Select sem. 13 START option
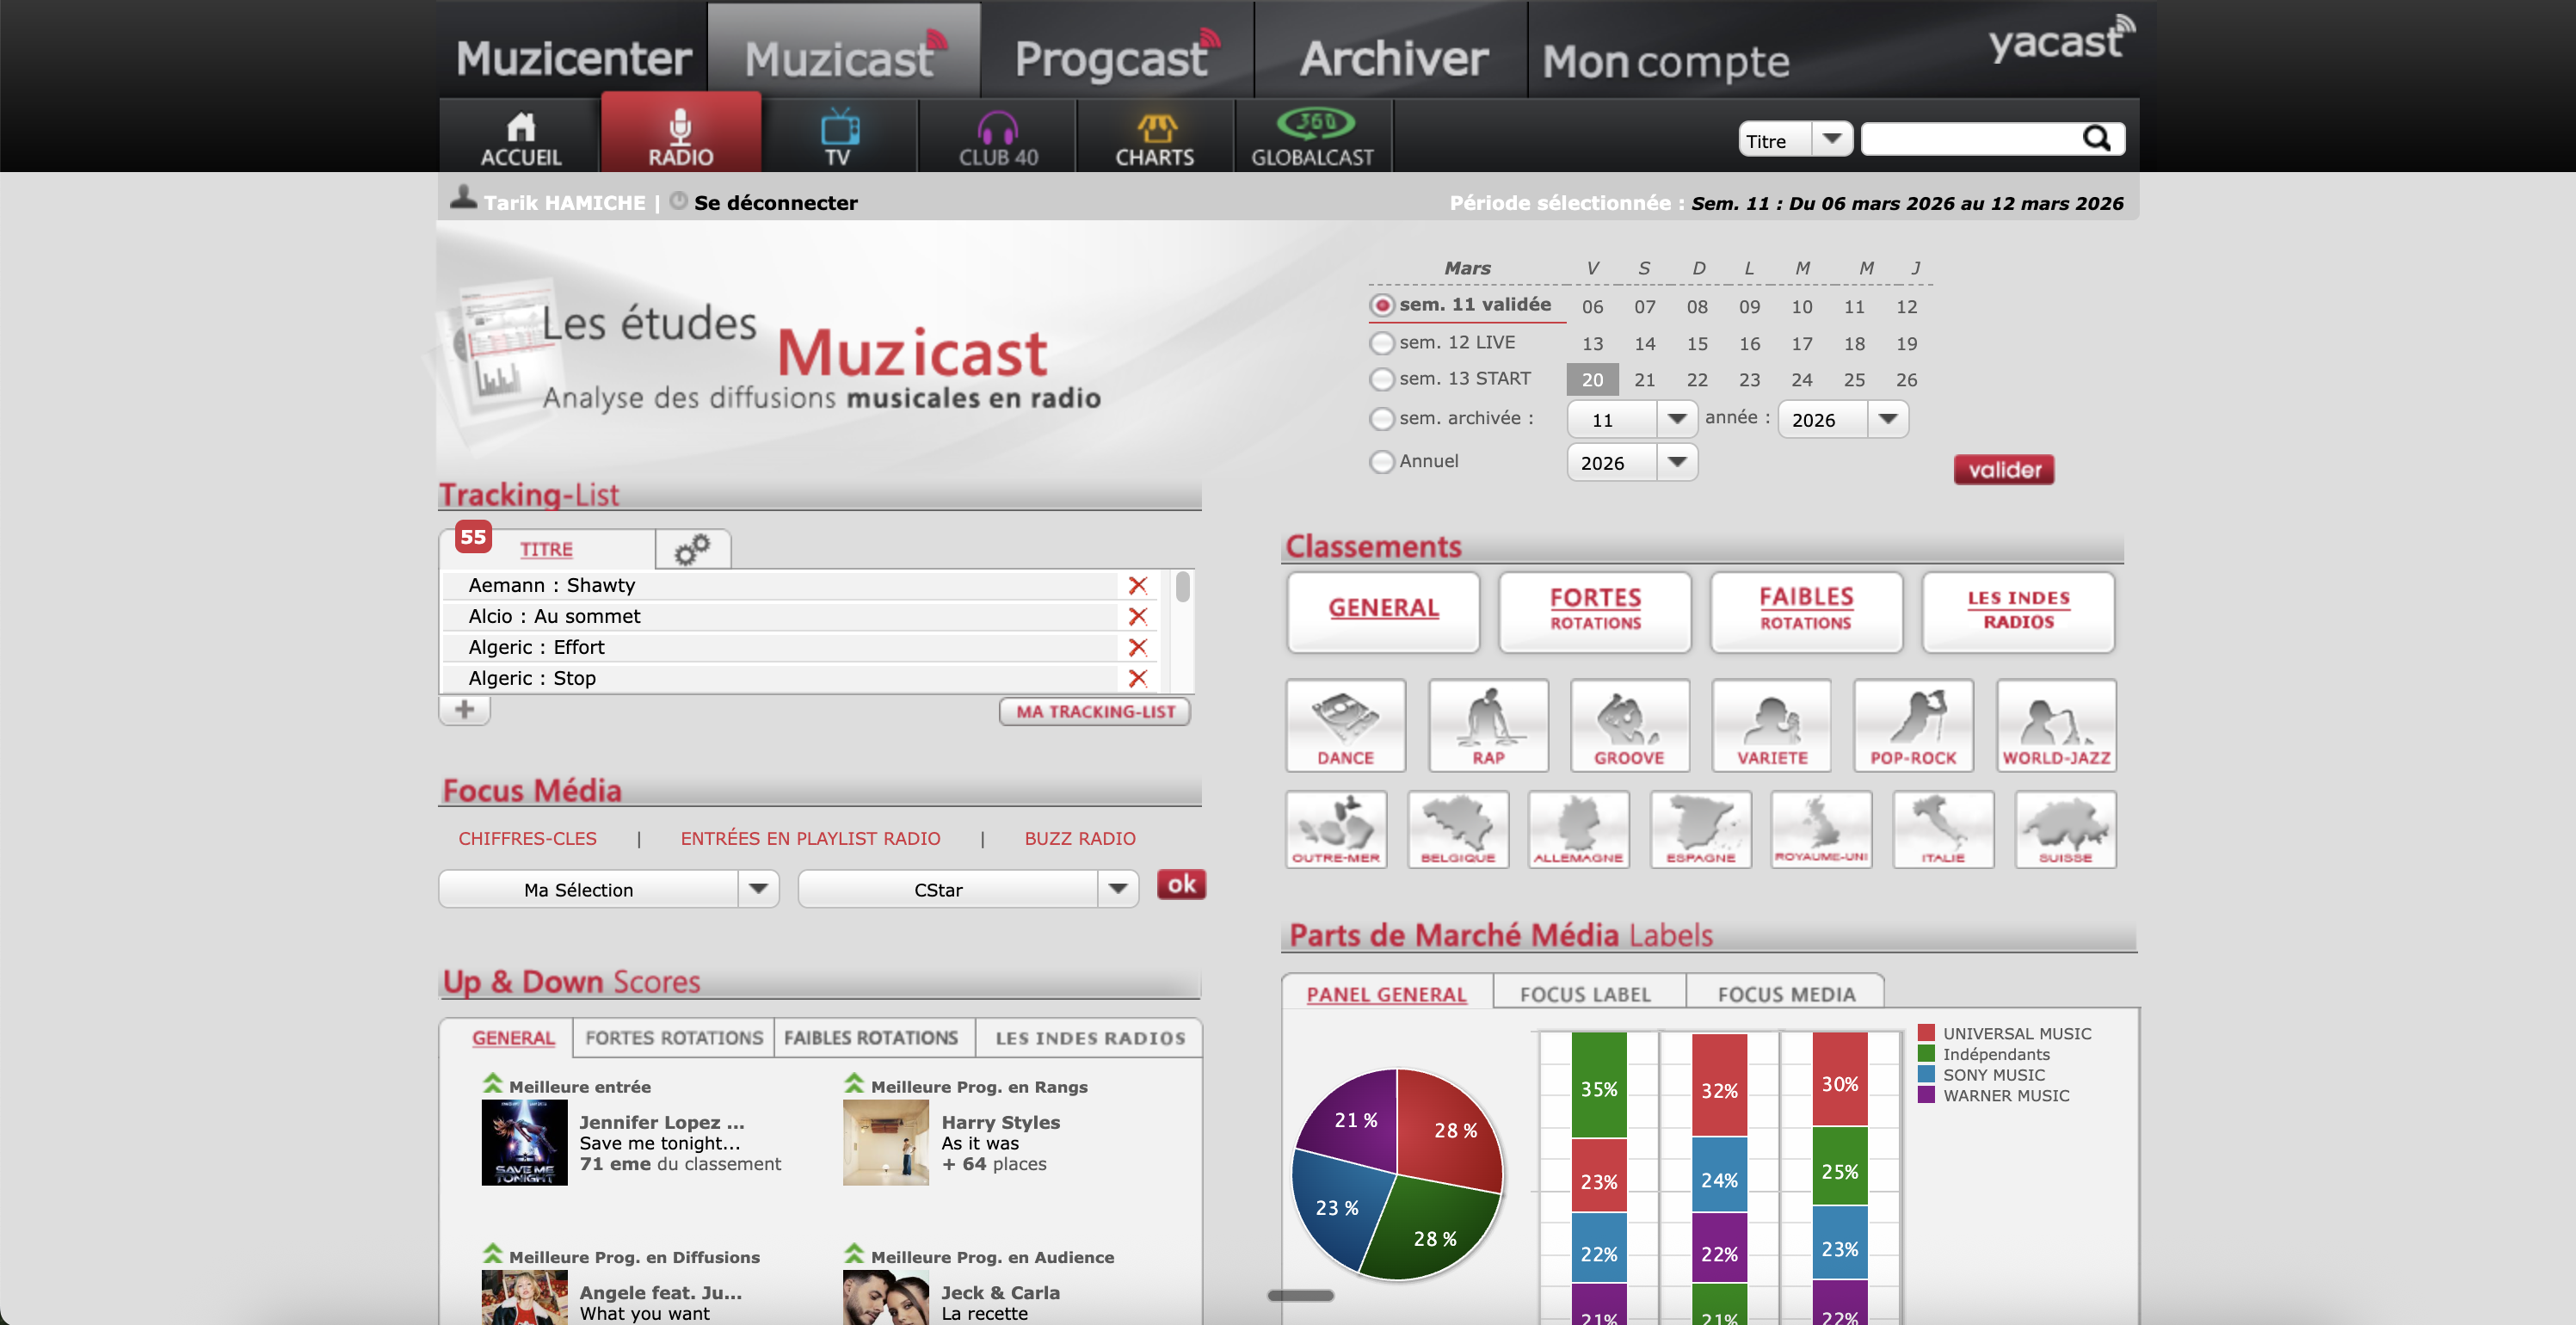Image resolution: width=2576 pixels, height=1325 pixels. click(x=1382, y=379)
